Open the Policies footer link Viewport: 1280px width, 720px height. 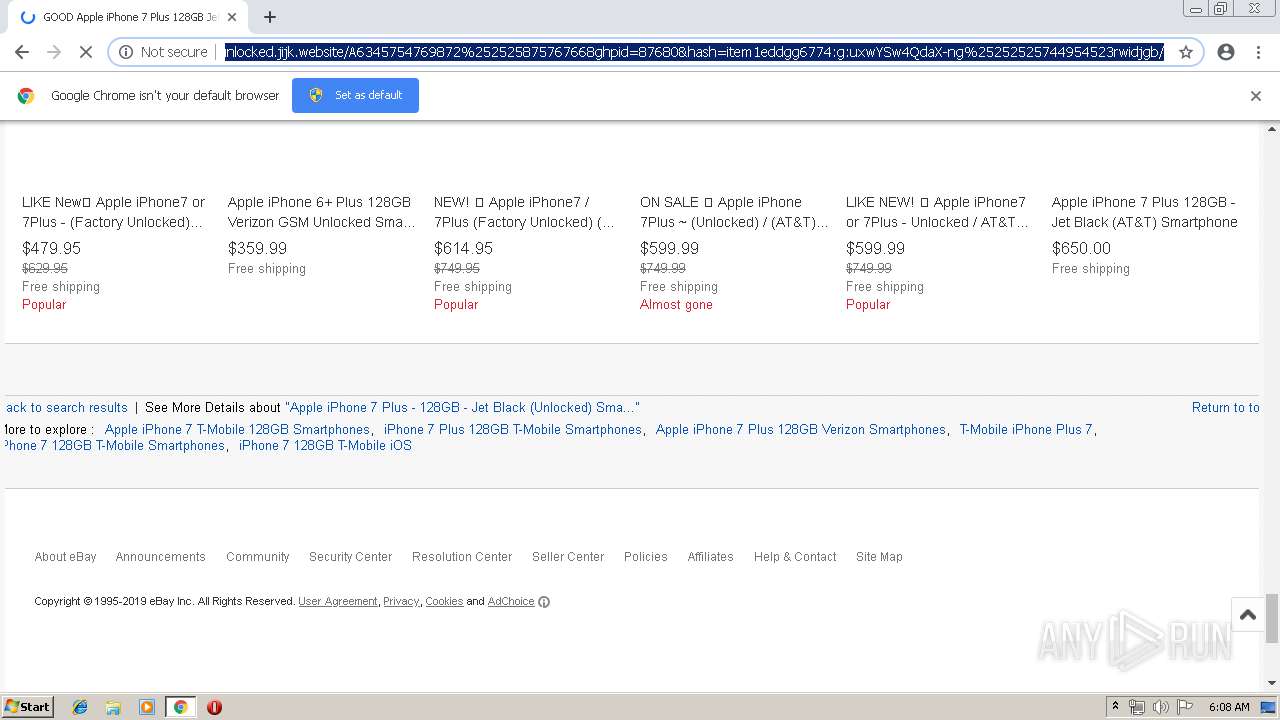pyautogui.click(x=646, y=557)
